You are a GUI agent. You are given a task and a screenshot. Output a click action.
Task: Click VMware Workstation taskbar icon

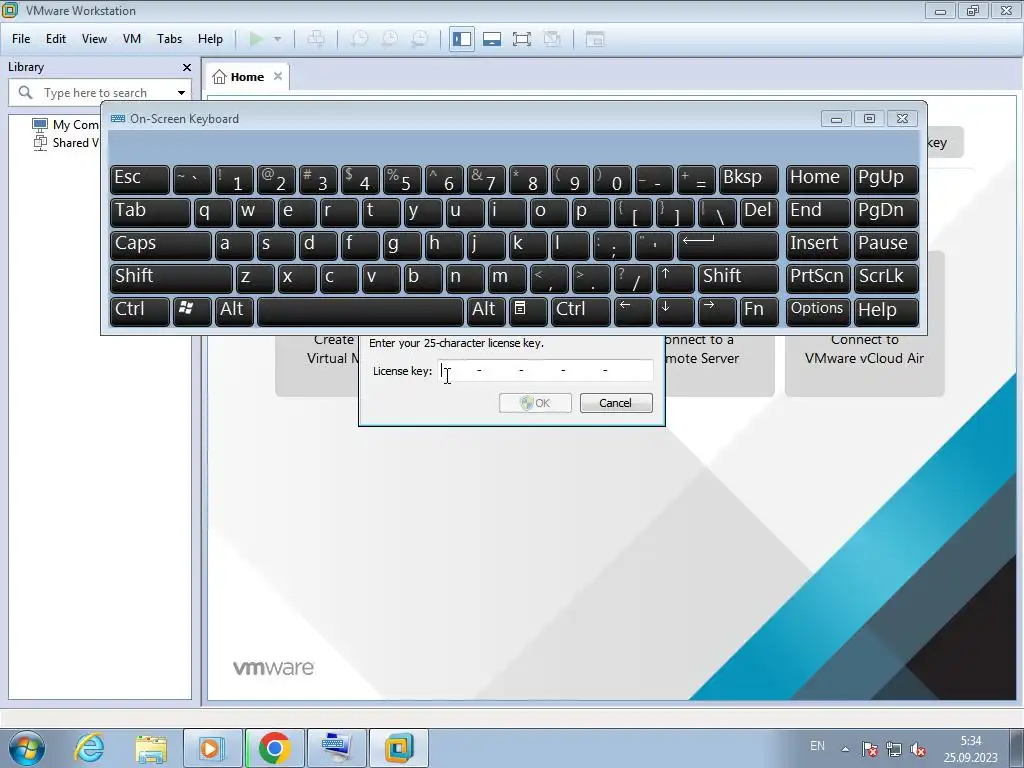[x=399, y=748]
